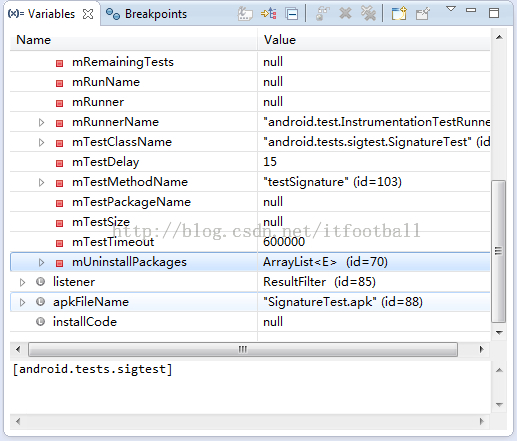Click the Pin to Debug Context icon
This screenshot has width=517, height=441.
pyautogui.click(x=423, y=14)
